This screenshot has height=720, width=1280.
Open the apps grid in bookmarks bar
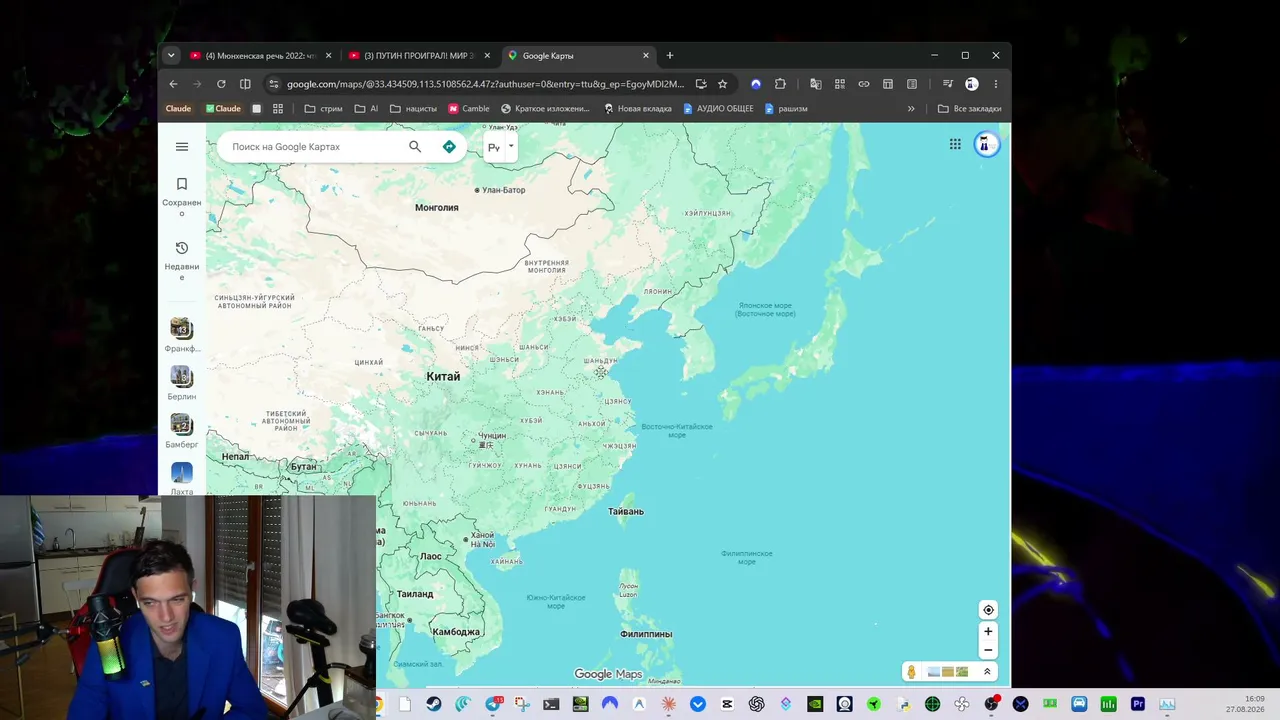pyautogui.click(x=278, y=109)
